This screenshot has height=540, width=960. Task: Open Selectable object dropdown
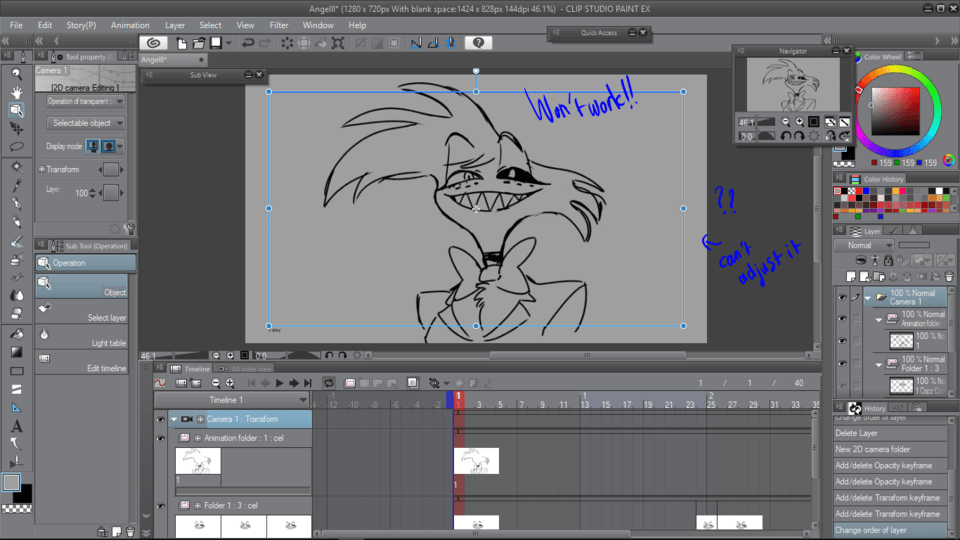[x=86, y=123]
